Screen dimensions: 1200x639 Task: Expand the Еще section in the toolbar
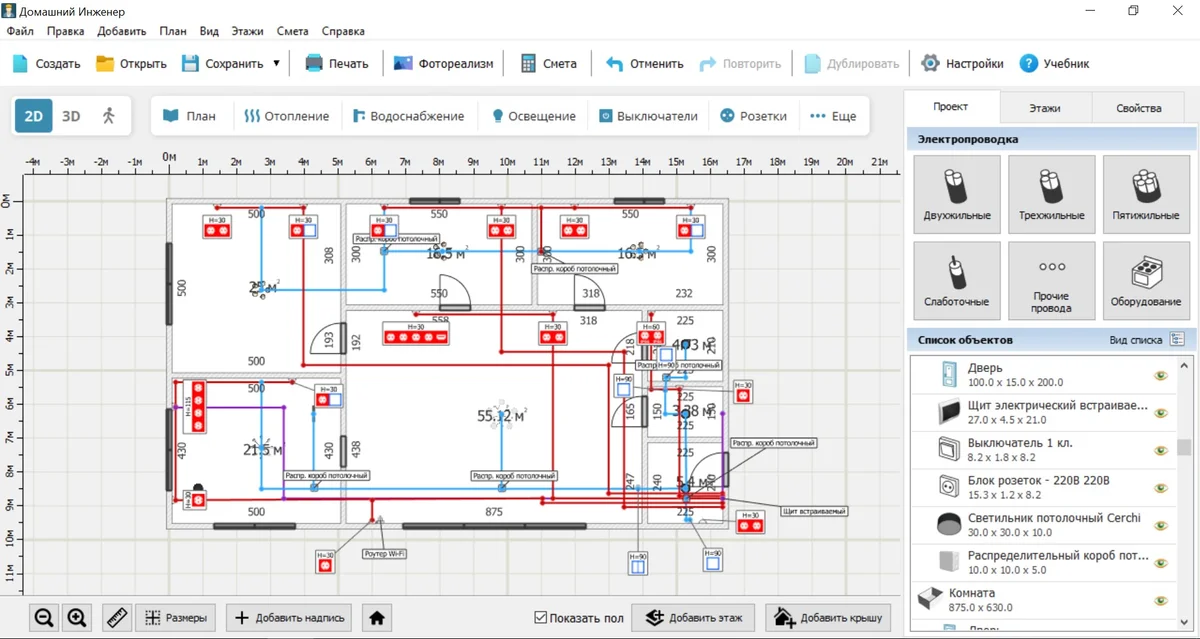pos(833,116)
